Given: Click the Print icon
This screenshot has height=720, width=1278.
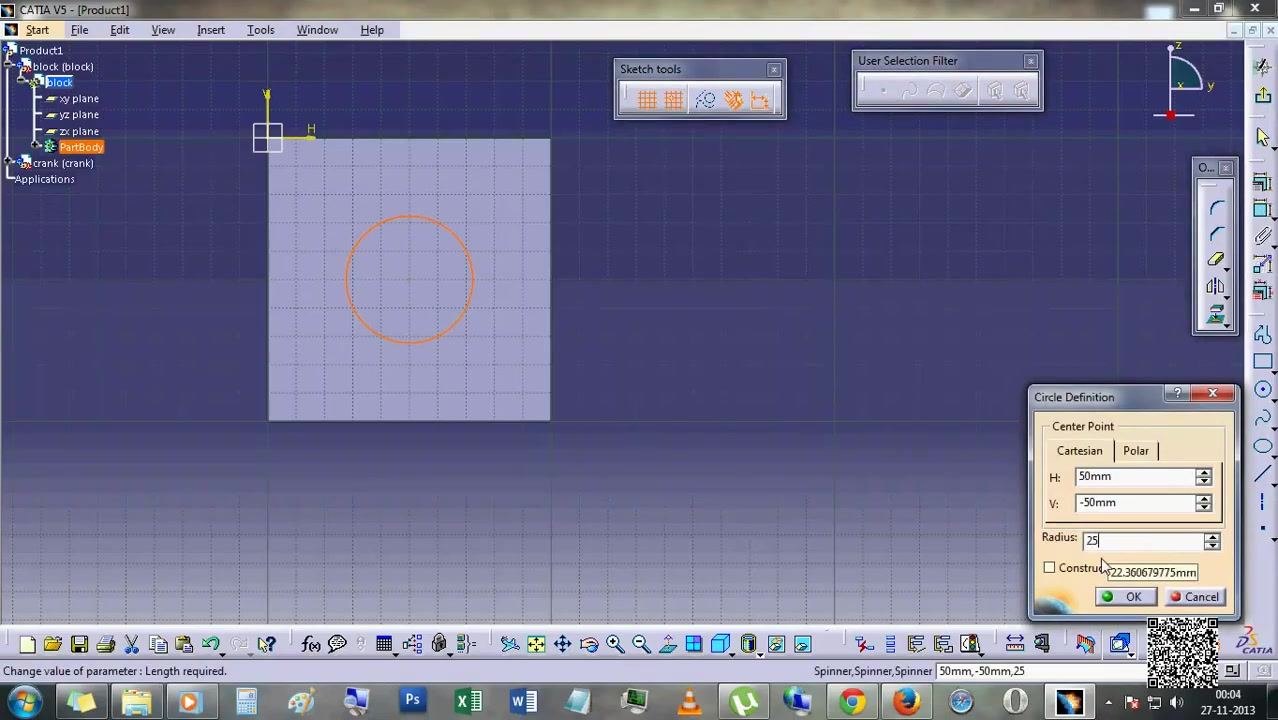Looking at the screenshot, I should pyautogui.click(x=105, y=644).
